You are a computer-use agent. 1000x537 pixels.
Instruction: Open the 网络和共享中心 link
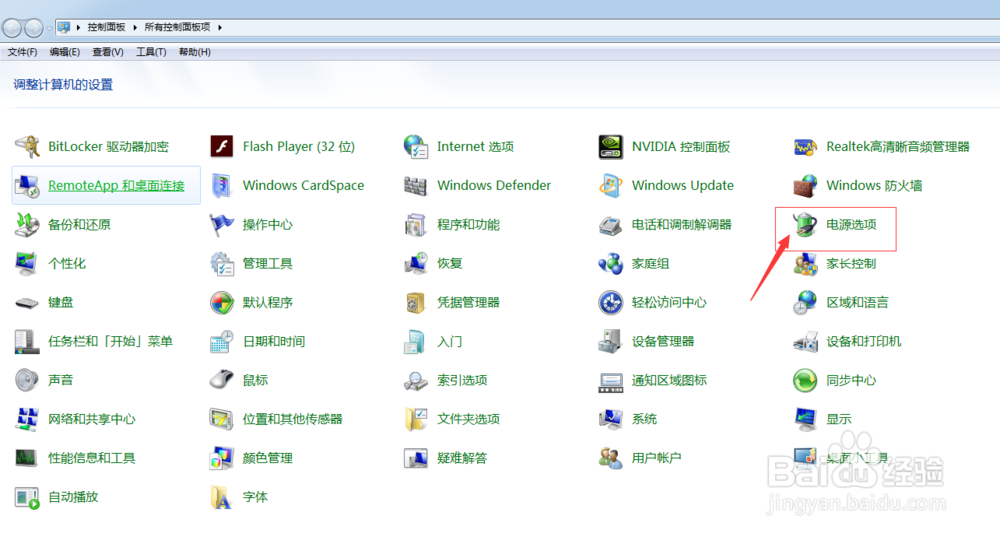(x=92, y=419)
